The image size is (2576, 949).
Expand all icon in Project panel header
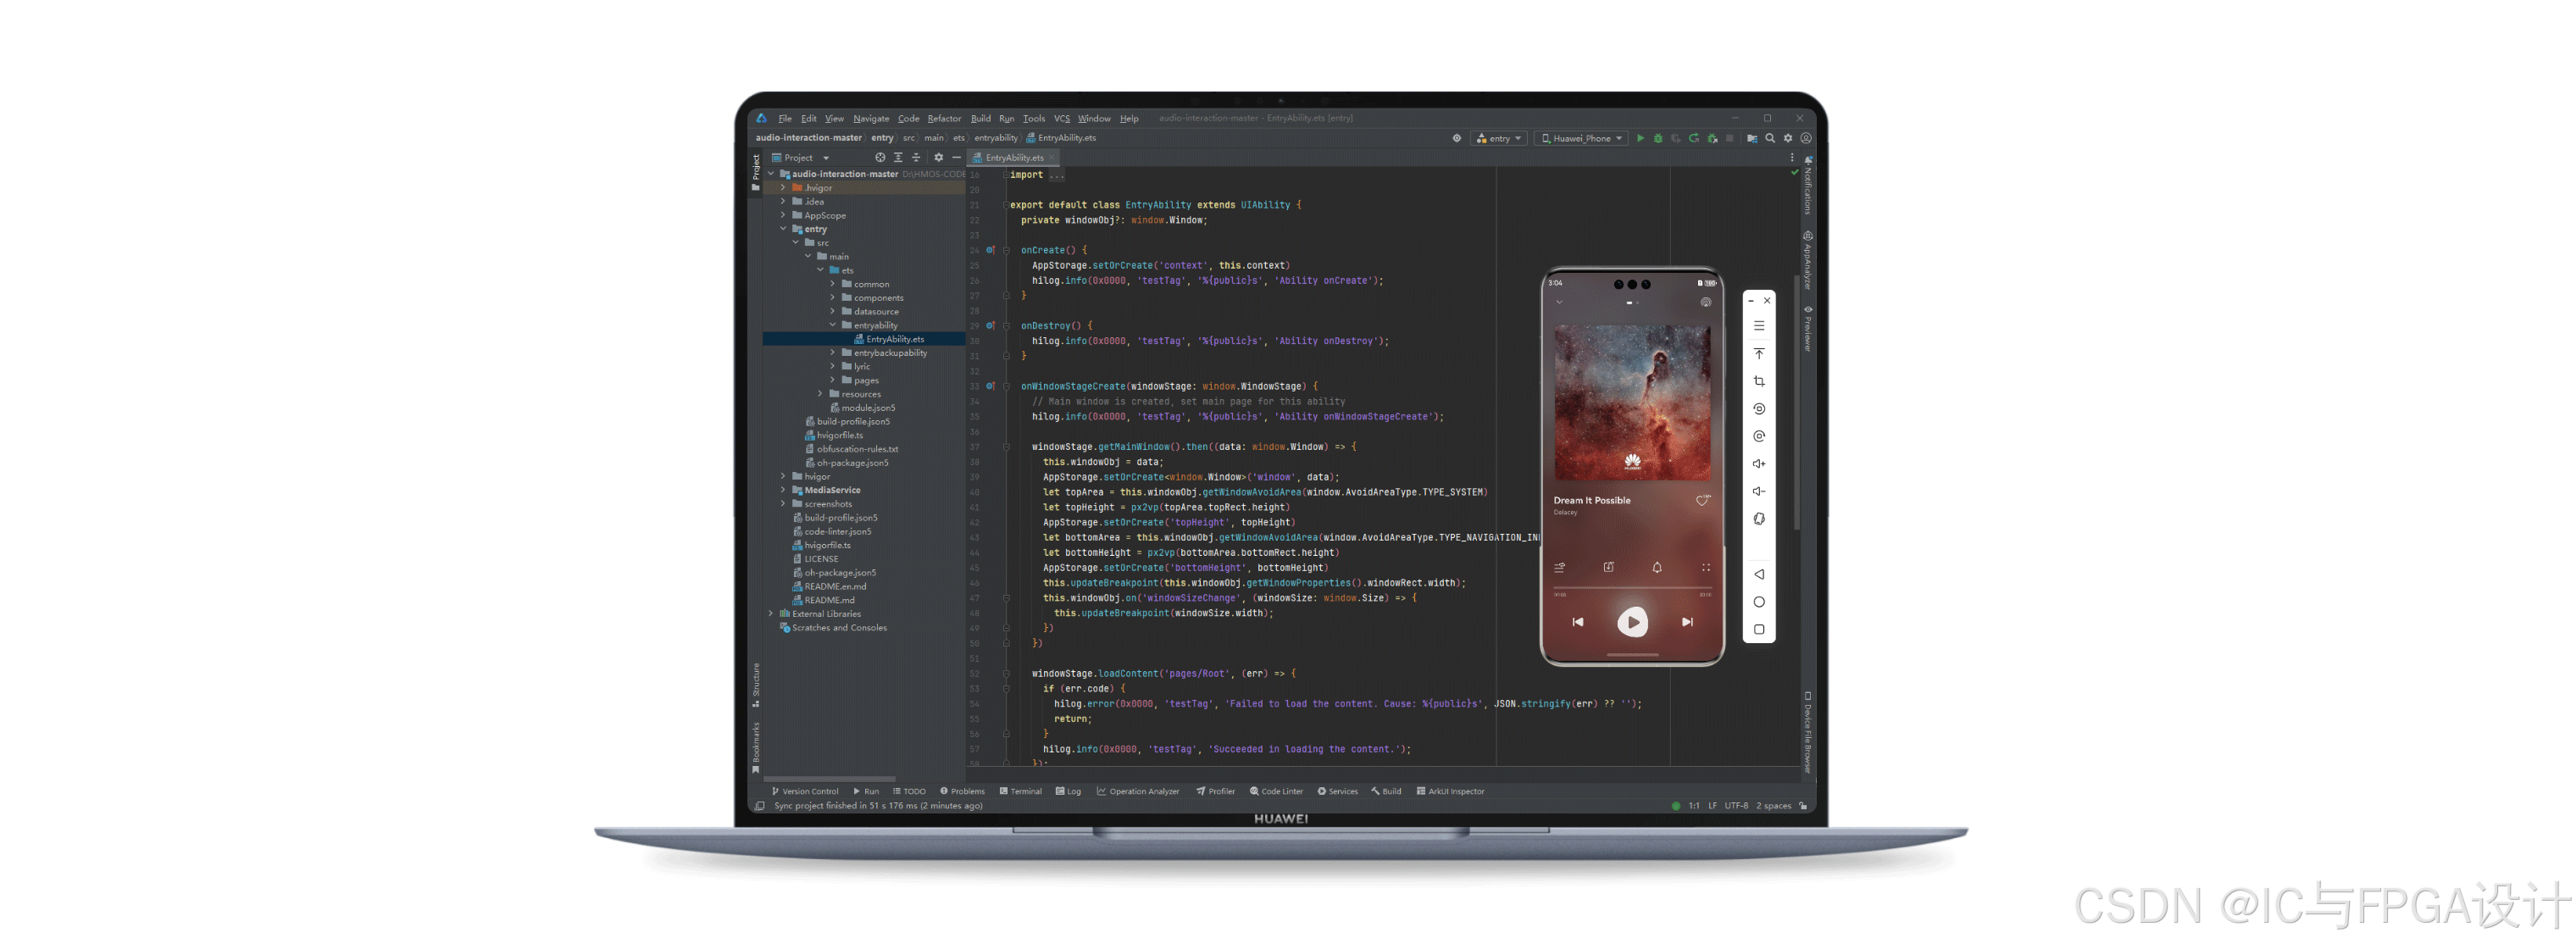click(x=898, y=157)
